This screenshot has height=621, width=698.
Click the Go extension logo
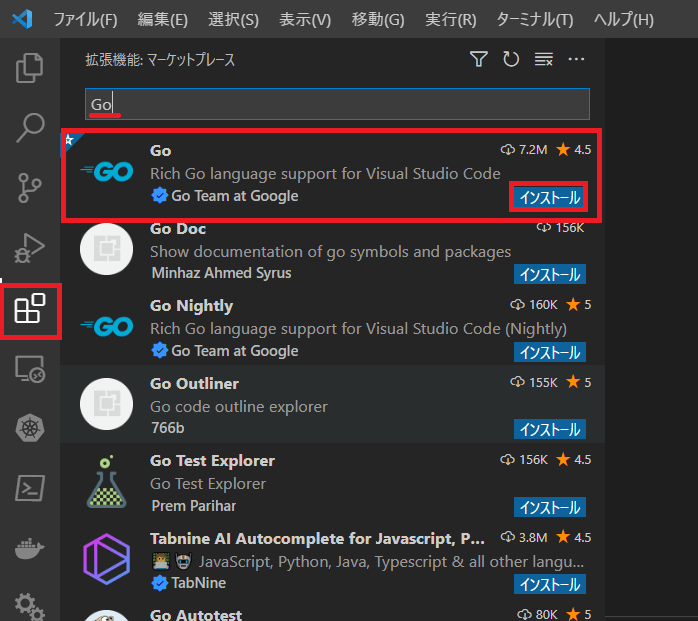coord(107,171)
